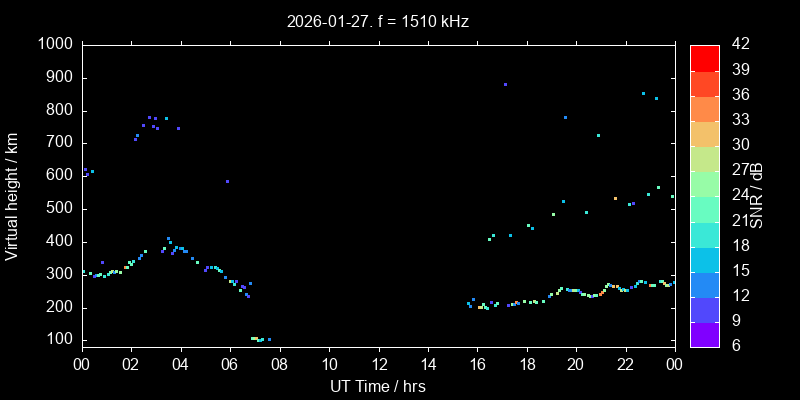Viewport: 800px width, 400px height.
Task: Click the plot title showing 2026-01-27 and 1510 kHz
Action: tap(378, 20)
